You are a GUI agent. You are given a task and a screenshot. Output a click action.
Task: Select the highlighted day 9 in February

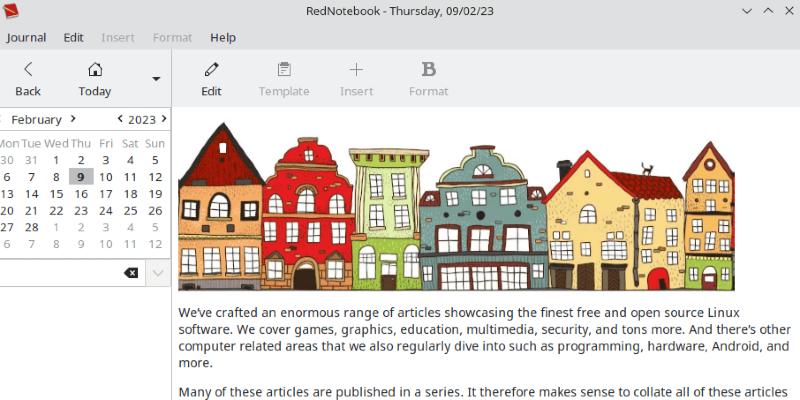tap(81, 177)
